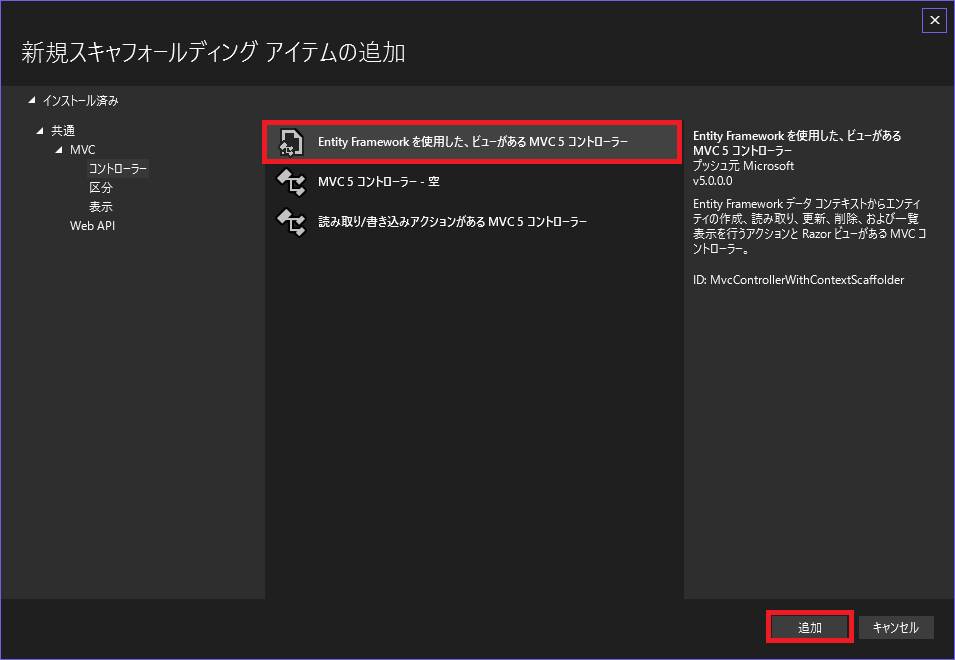955x660 pixels.
Task: Select the 表示 category
Action: pyautogui.click(x=100, y=206)
